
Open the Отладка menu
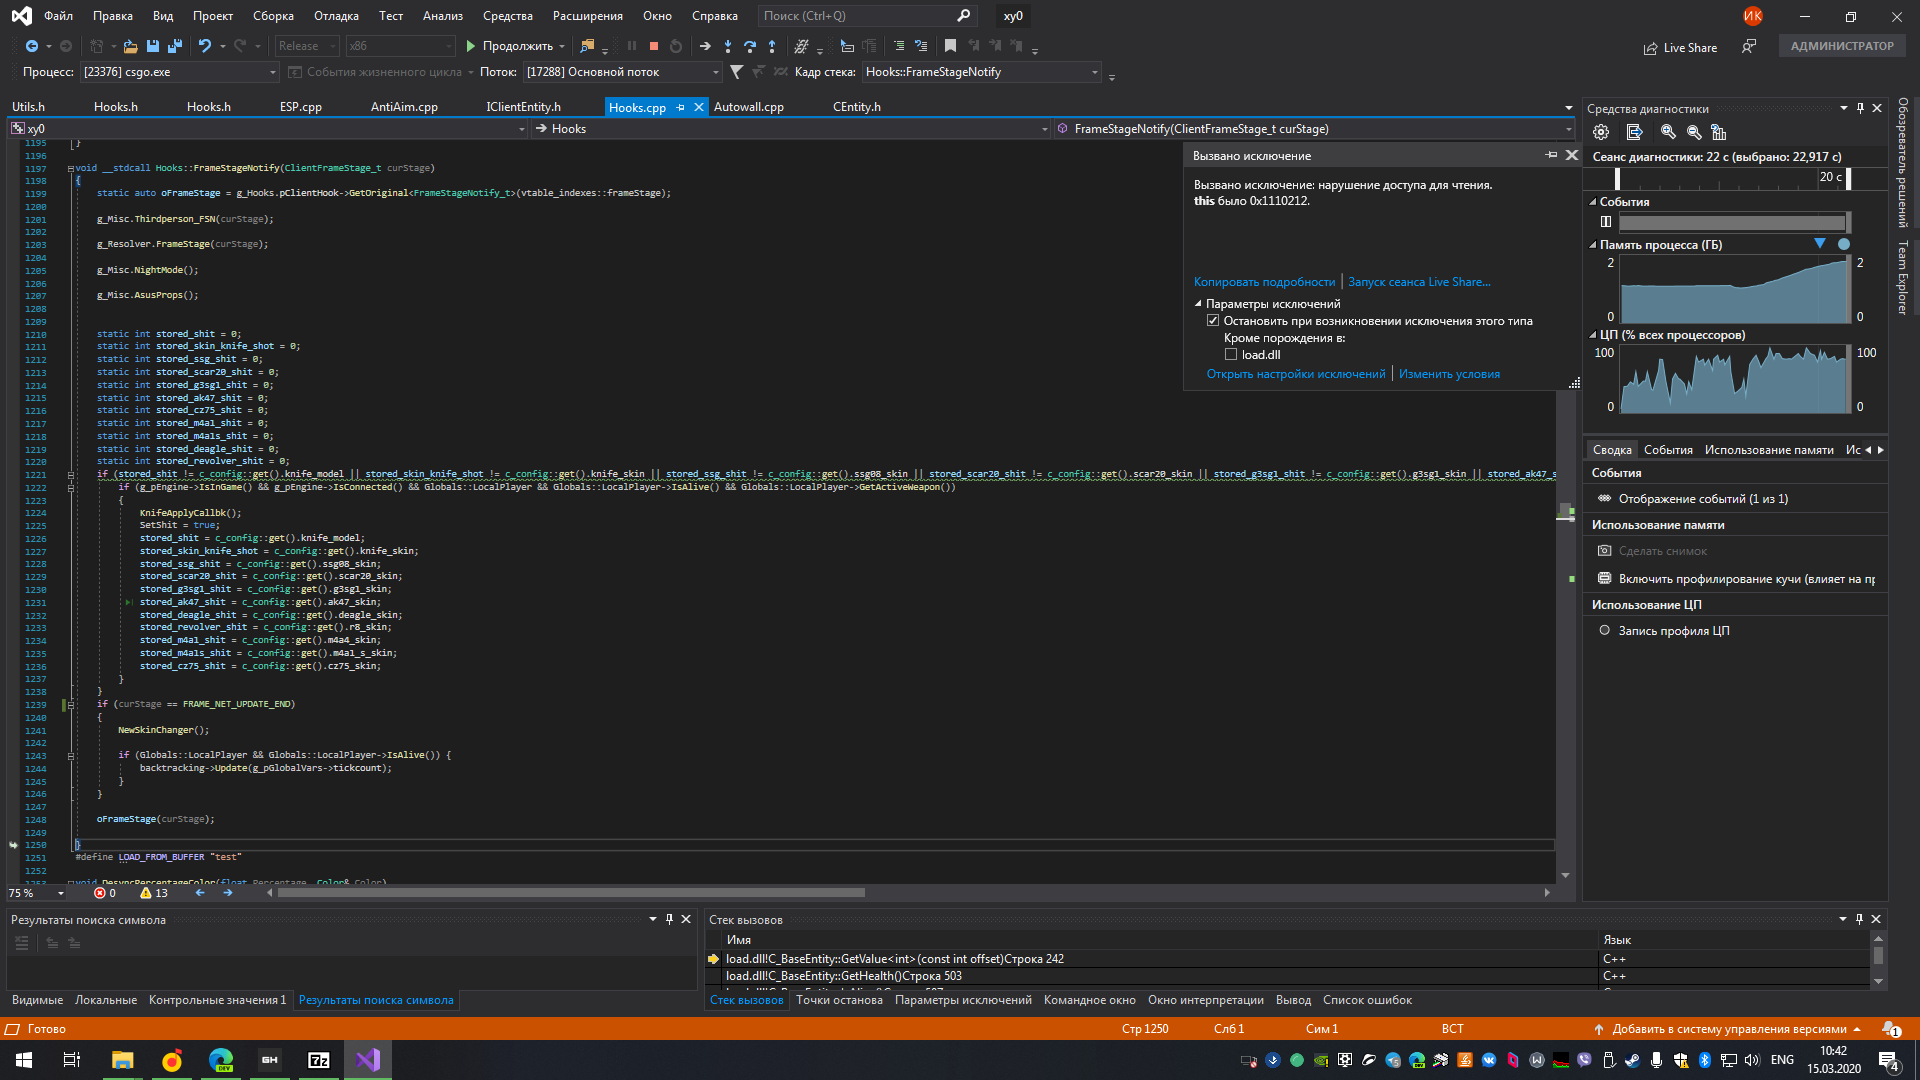click(336, 16)
